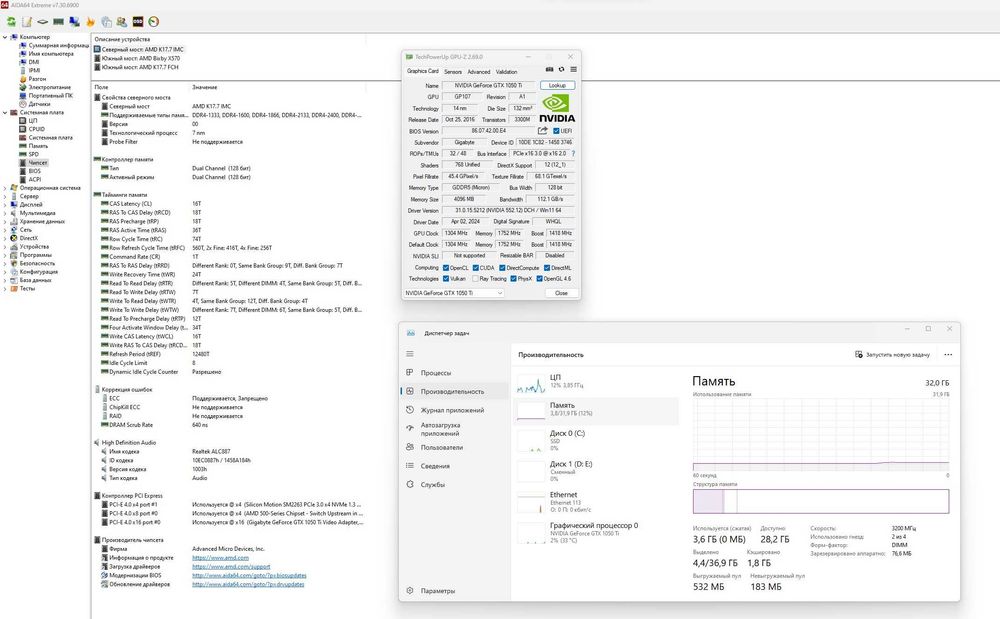The height and width of the screenshot is (619, 1000).
Task: Expand the Дисплей tree node
Action: point(5,205)
